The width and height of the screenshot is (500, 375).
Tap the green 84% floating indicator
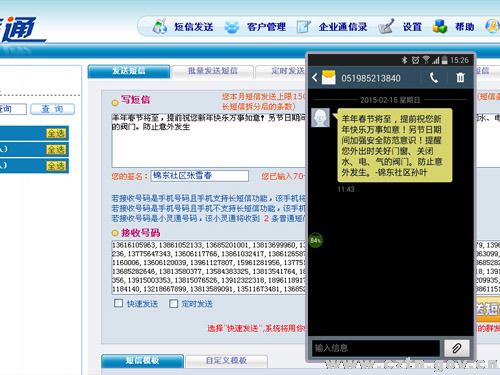coord(316,240)
